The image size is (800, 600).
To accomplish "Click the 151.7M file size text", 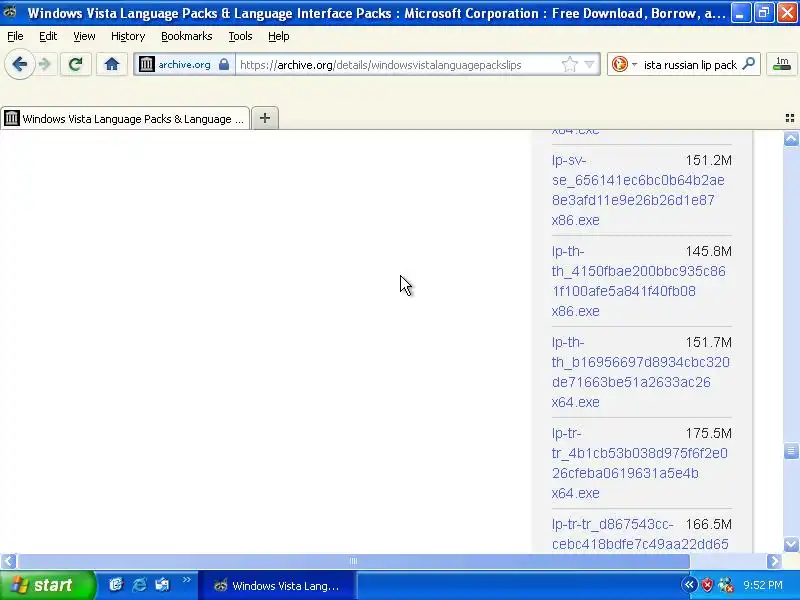I will click(x=709, y=342).
